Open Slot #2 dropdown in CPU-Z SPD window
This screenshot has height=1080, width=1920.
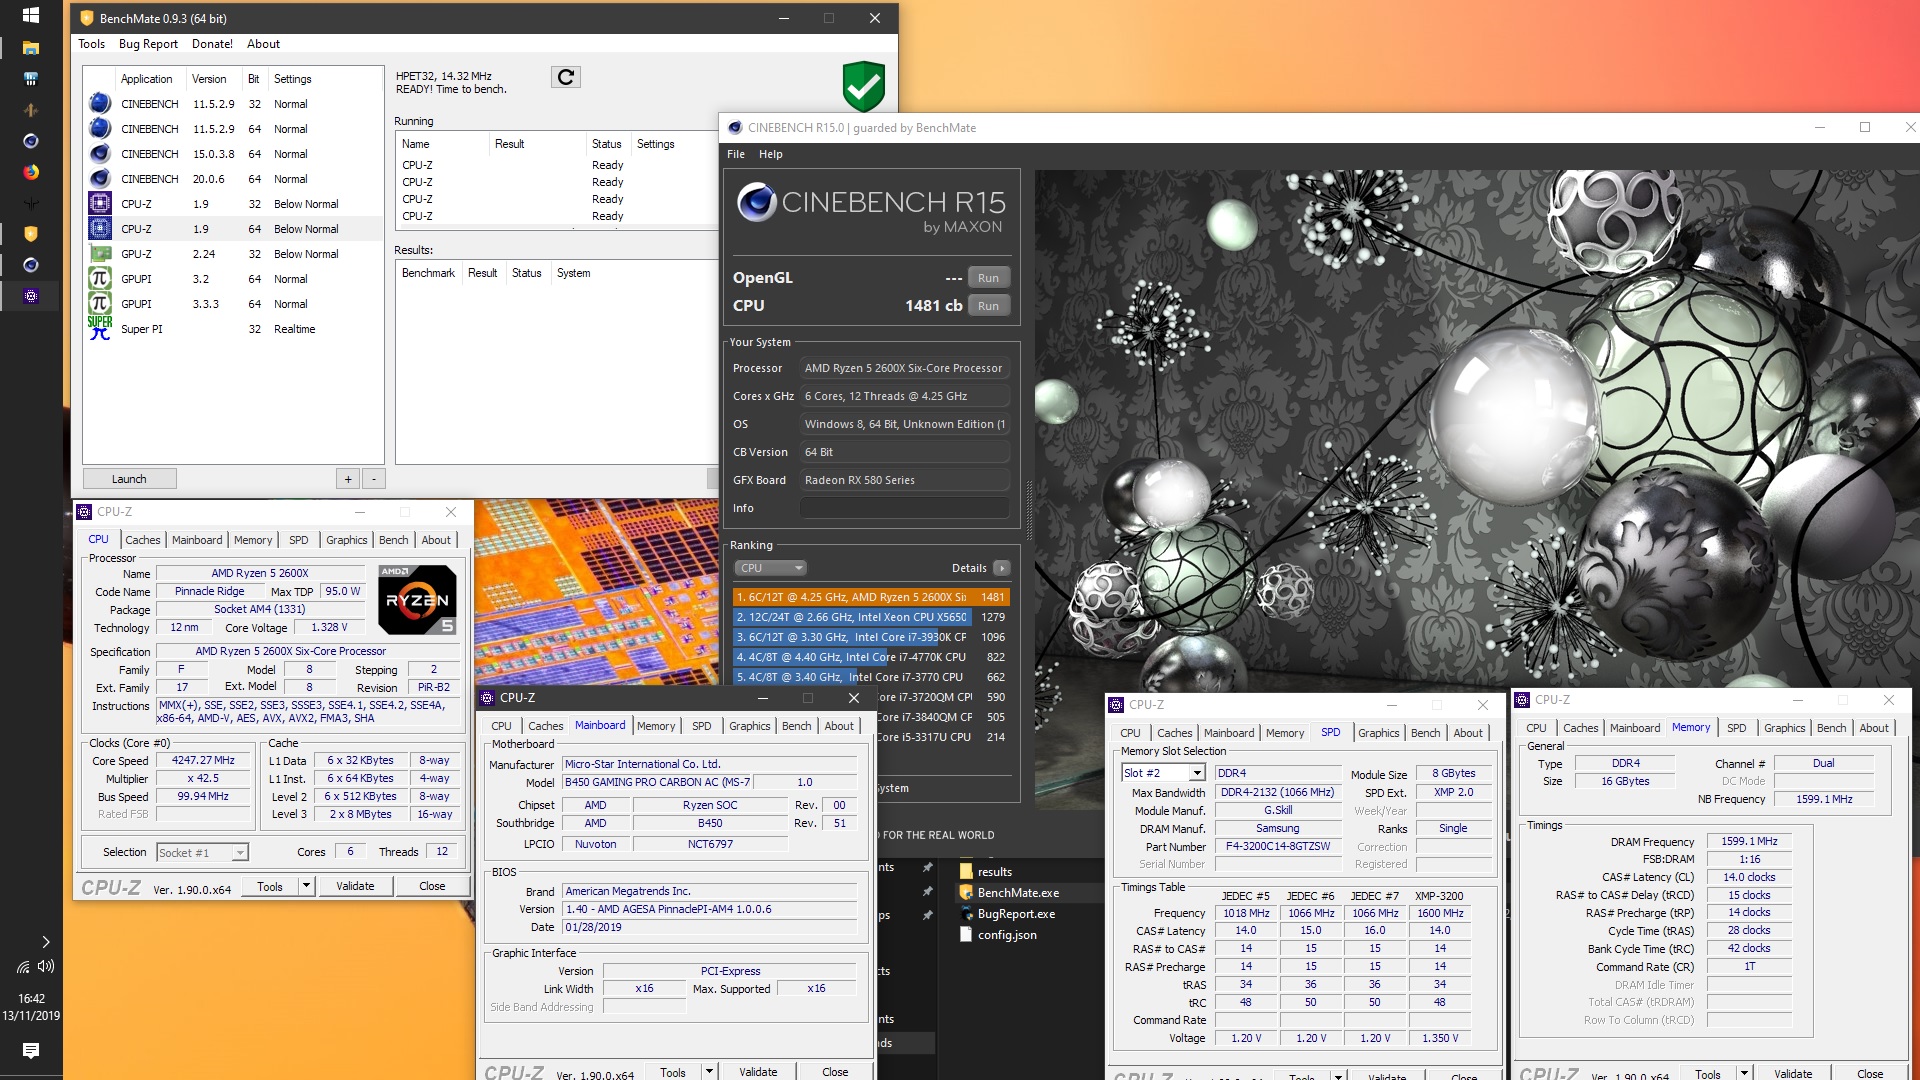pos(1163,773)
